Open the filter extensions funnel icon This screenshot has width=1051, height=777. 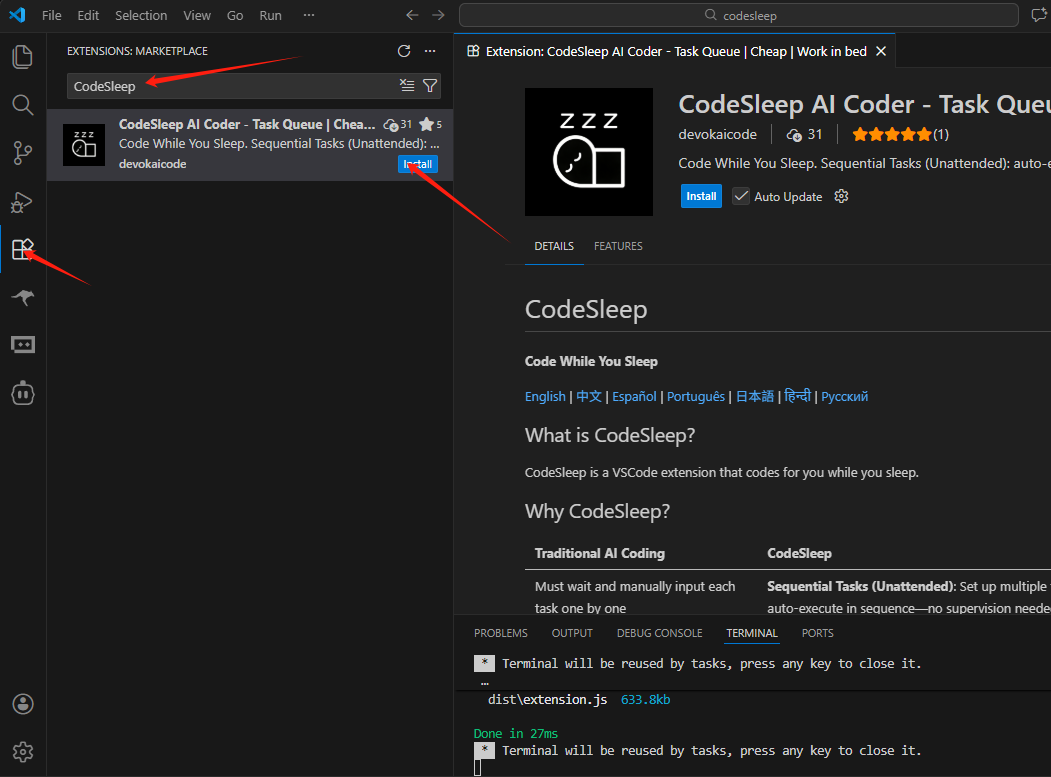click(429, 86)
